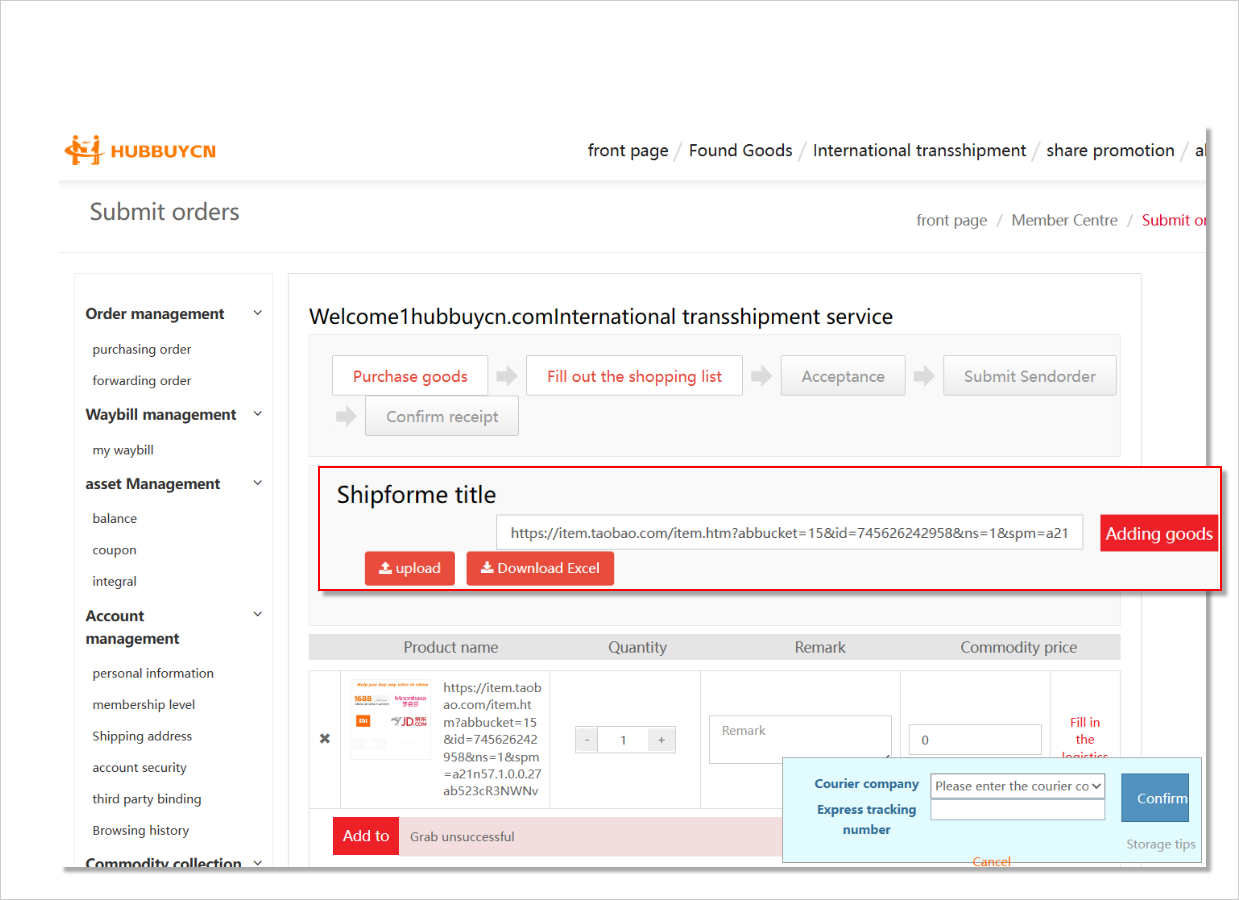Remove product row with X icon

tap(324, 739)
